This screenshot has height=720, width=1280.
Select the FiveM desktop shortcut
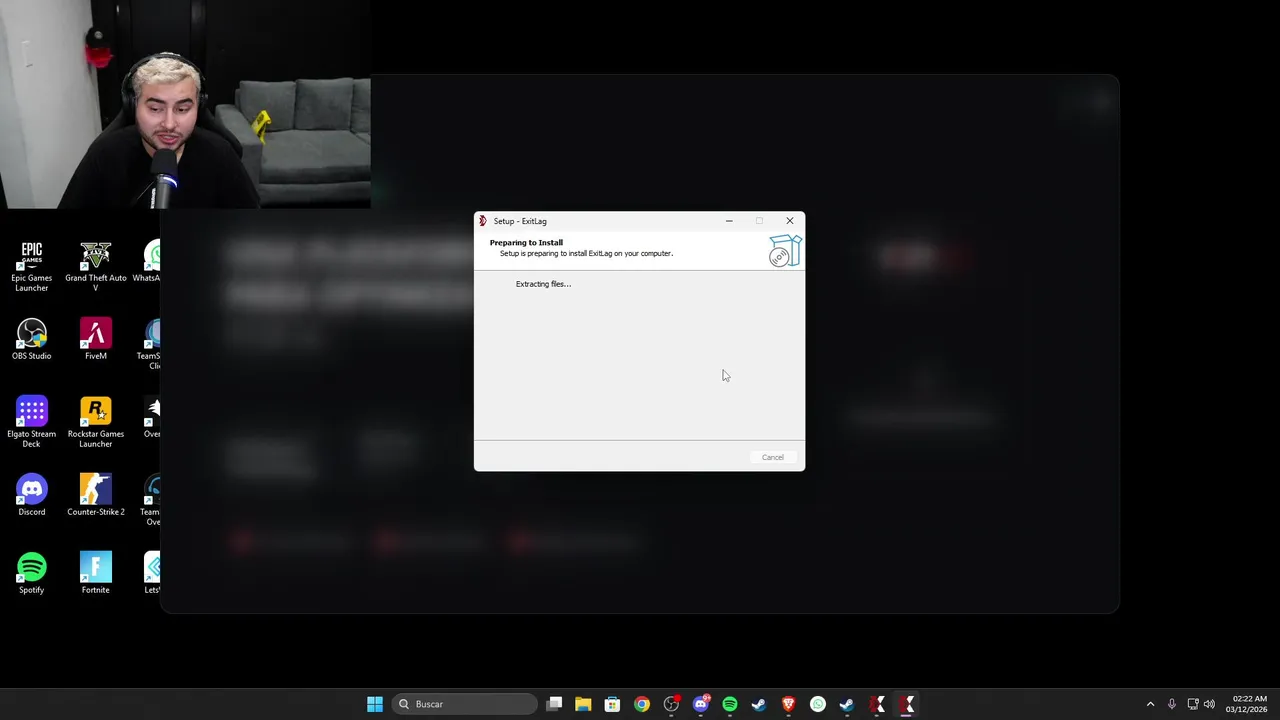pos(95,339)
